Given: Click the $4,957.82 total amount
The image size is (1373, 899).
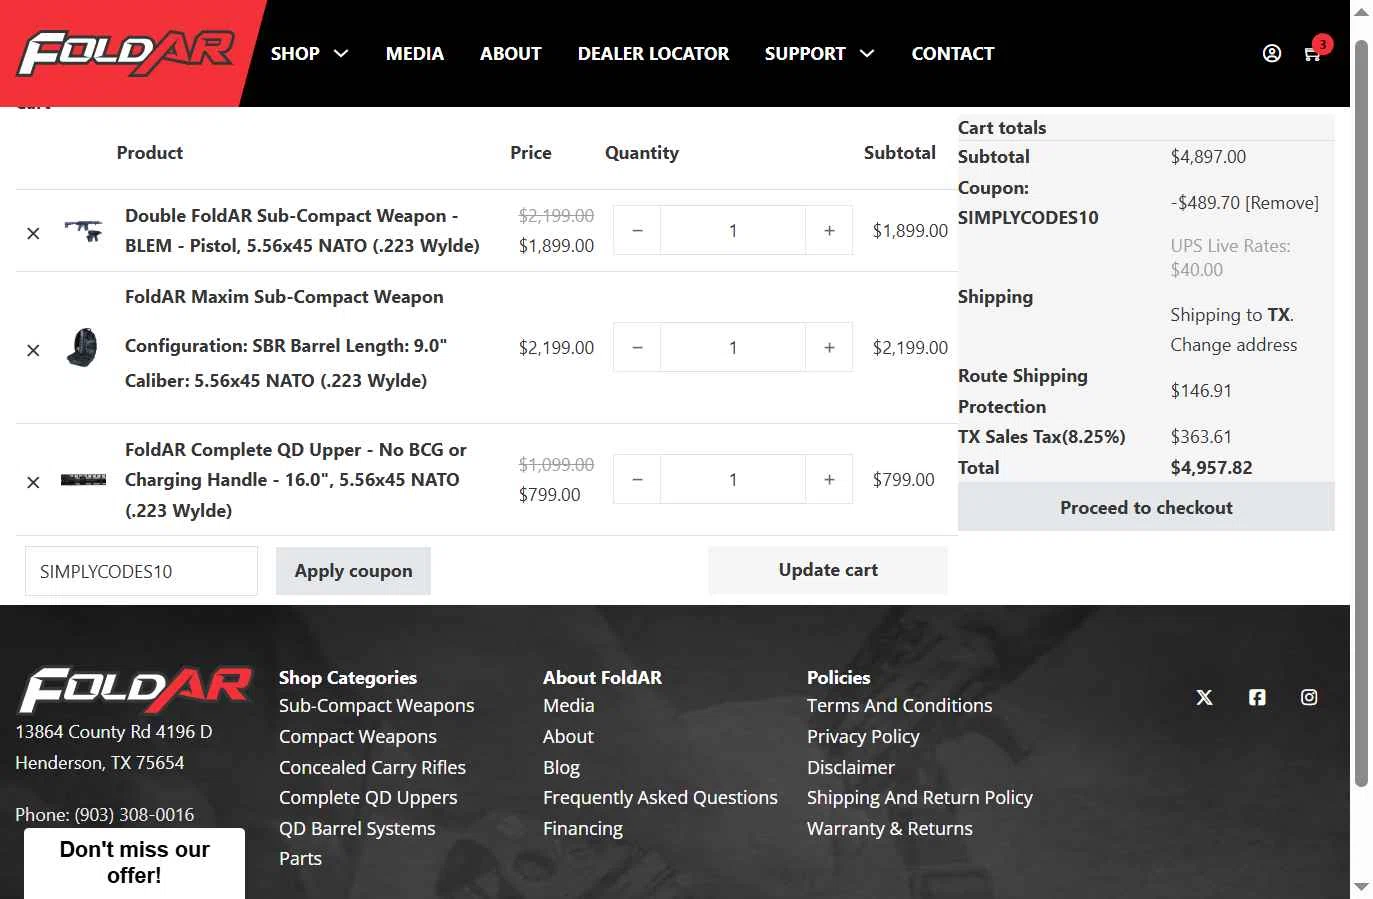Looking at the screenshot, I should [x=1211, y=468].
